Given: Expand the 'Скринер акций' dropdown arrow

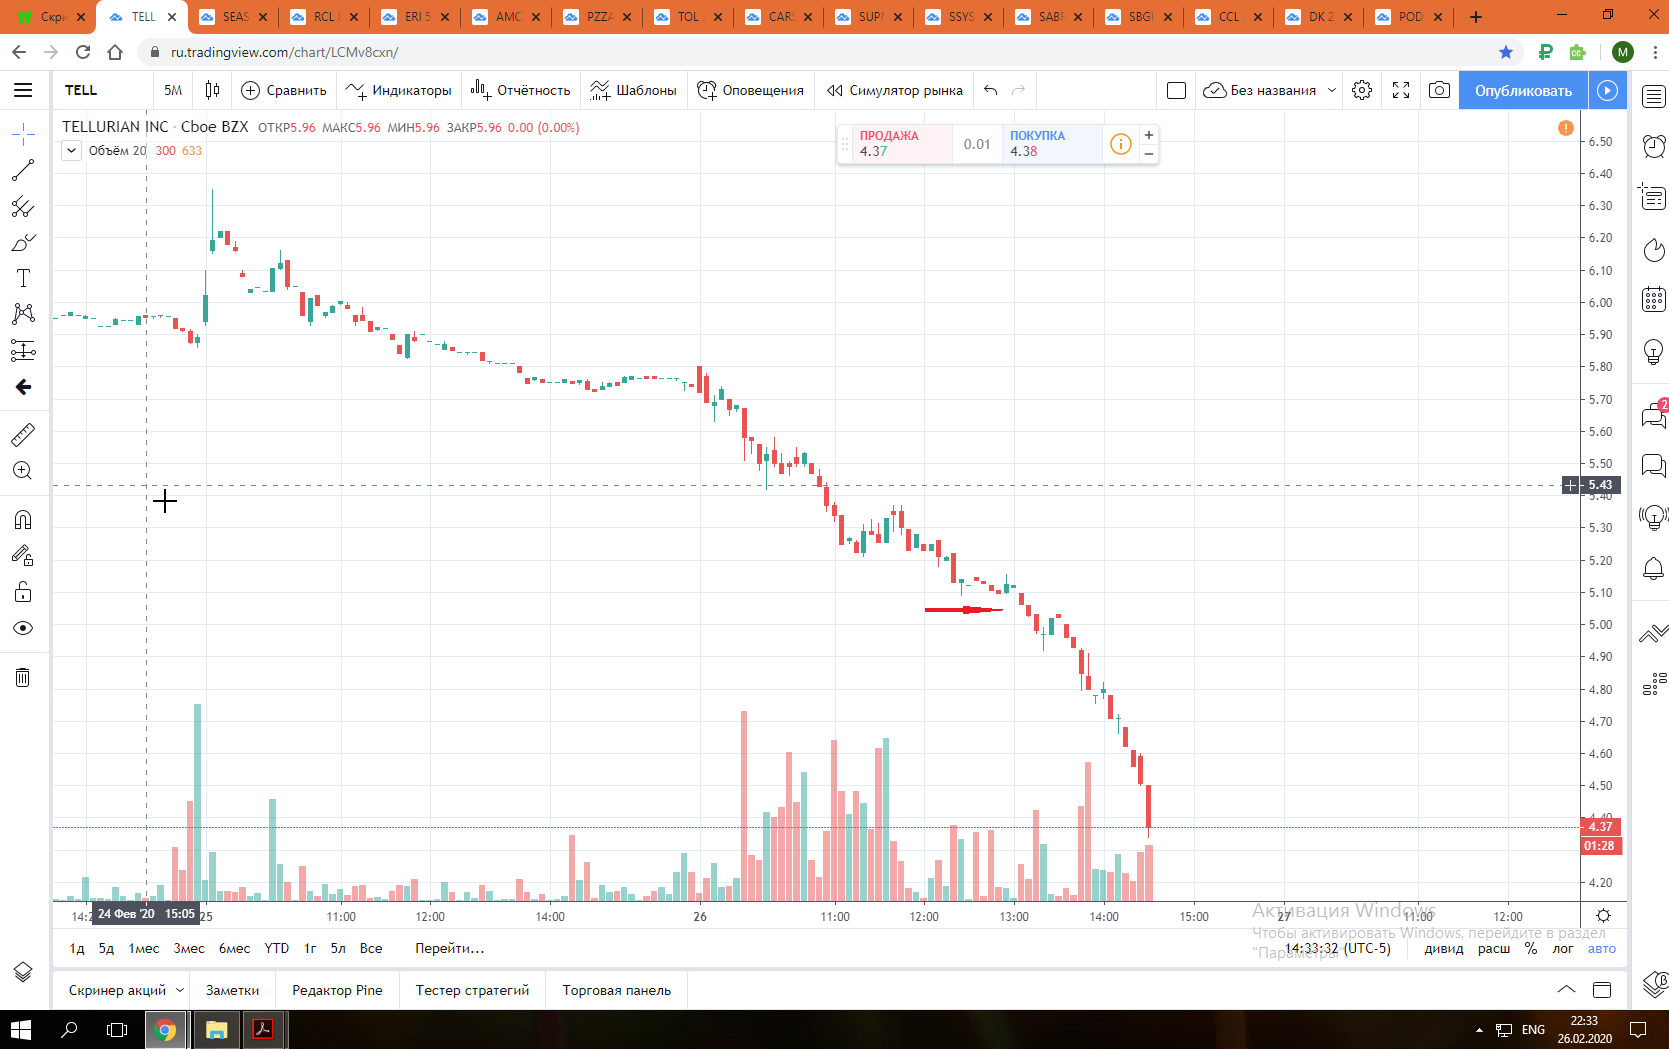Looking at the screenshot, I should pyautogui.click(x=180, y=990).
